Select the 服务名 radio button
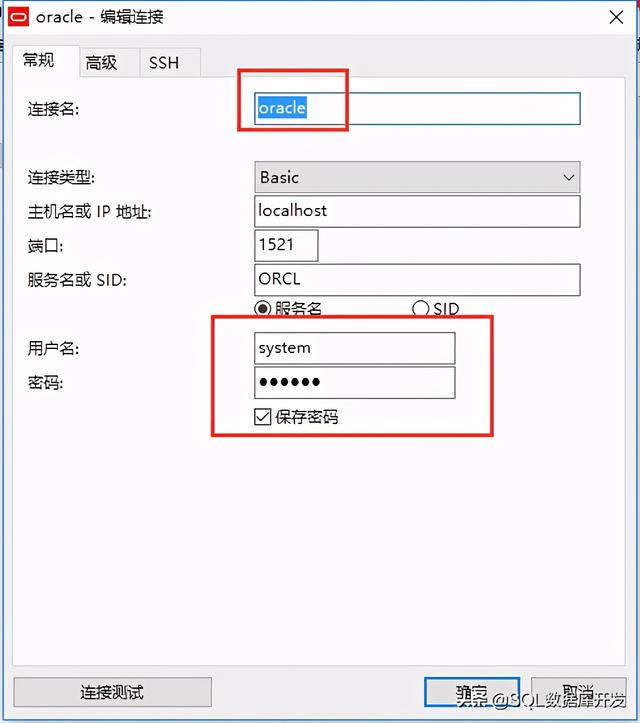The image size is (640, 723). [x=263, y=308]
